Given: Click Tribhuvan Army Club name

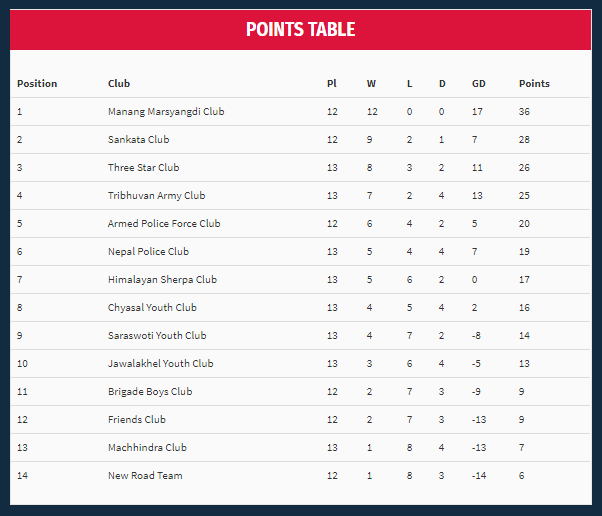Looking at the screenshot, I should coord(156,195).
